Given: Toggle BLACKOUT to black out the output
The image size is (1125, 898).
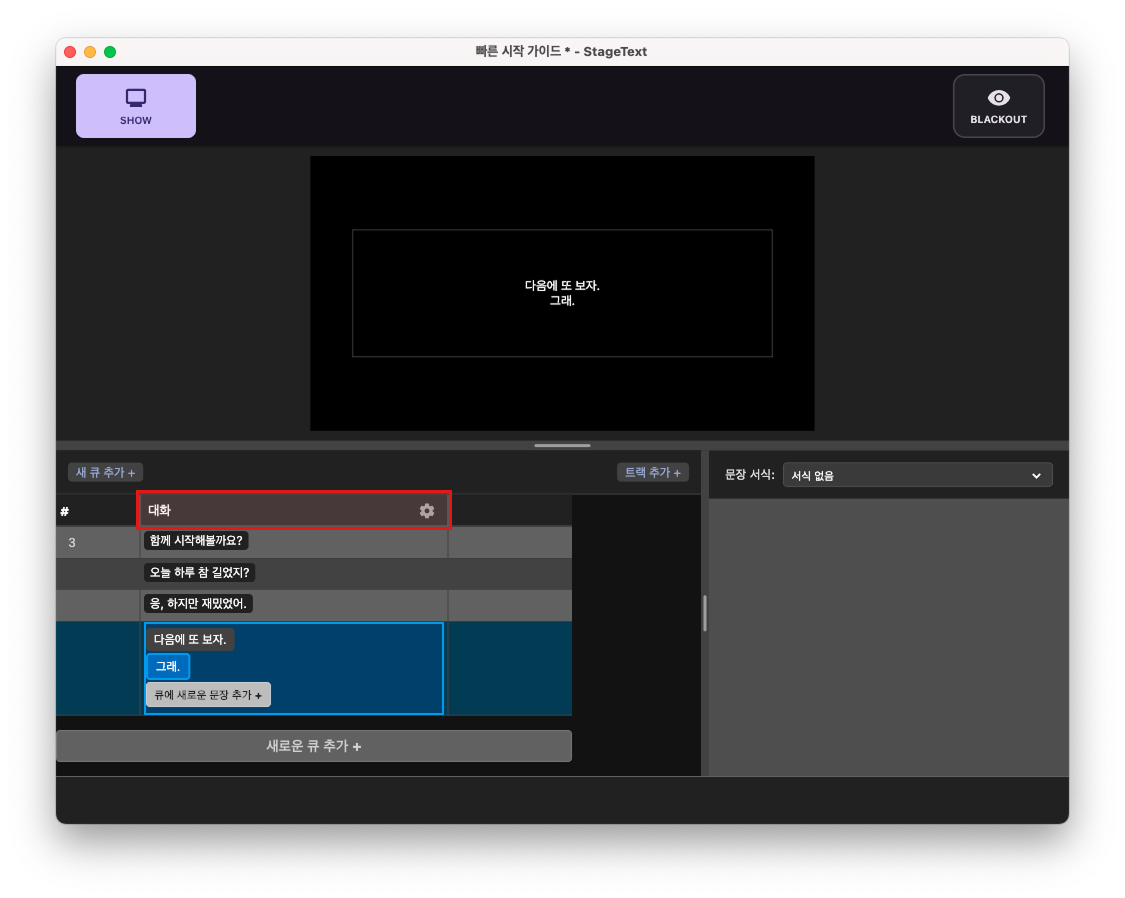Looking at the screenshot, I should click(x=998, y=105).
